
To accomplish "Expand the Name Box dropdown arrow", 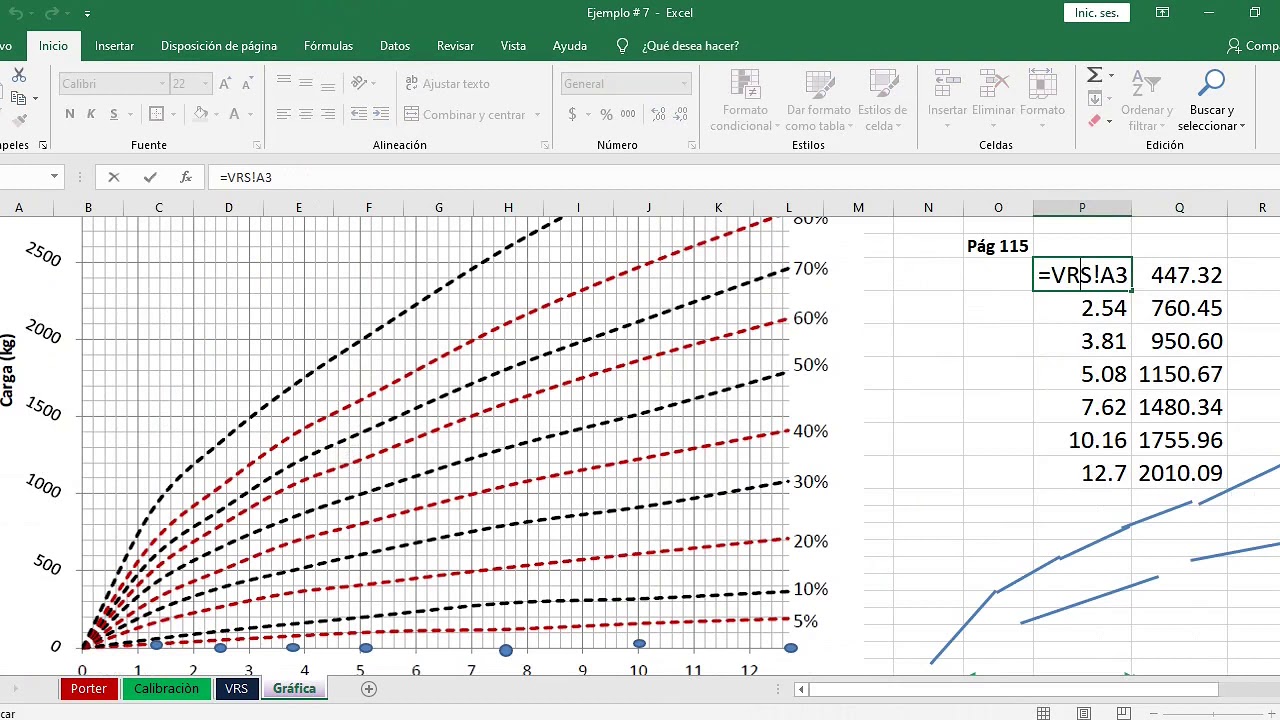I will coord(54,177).
